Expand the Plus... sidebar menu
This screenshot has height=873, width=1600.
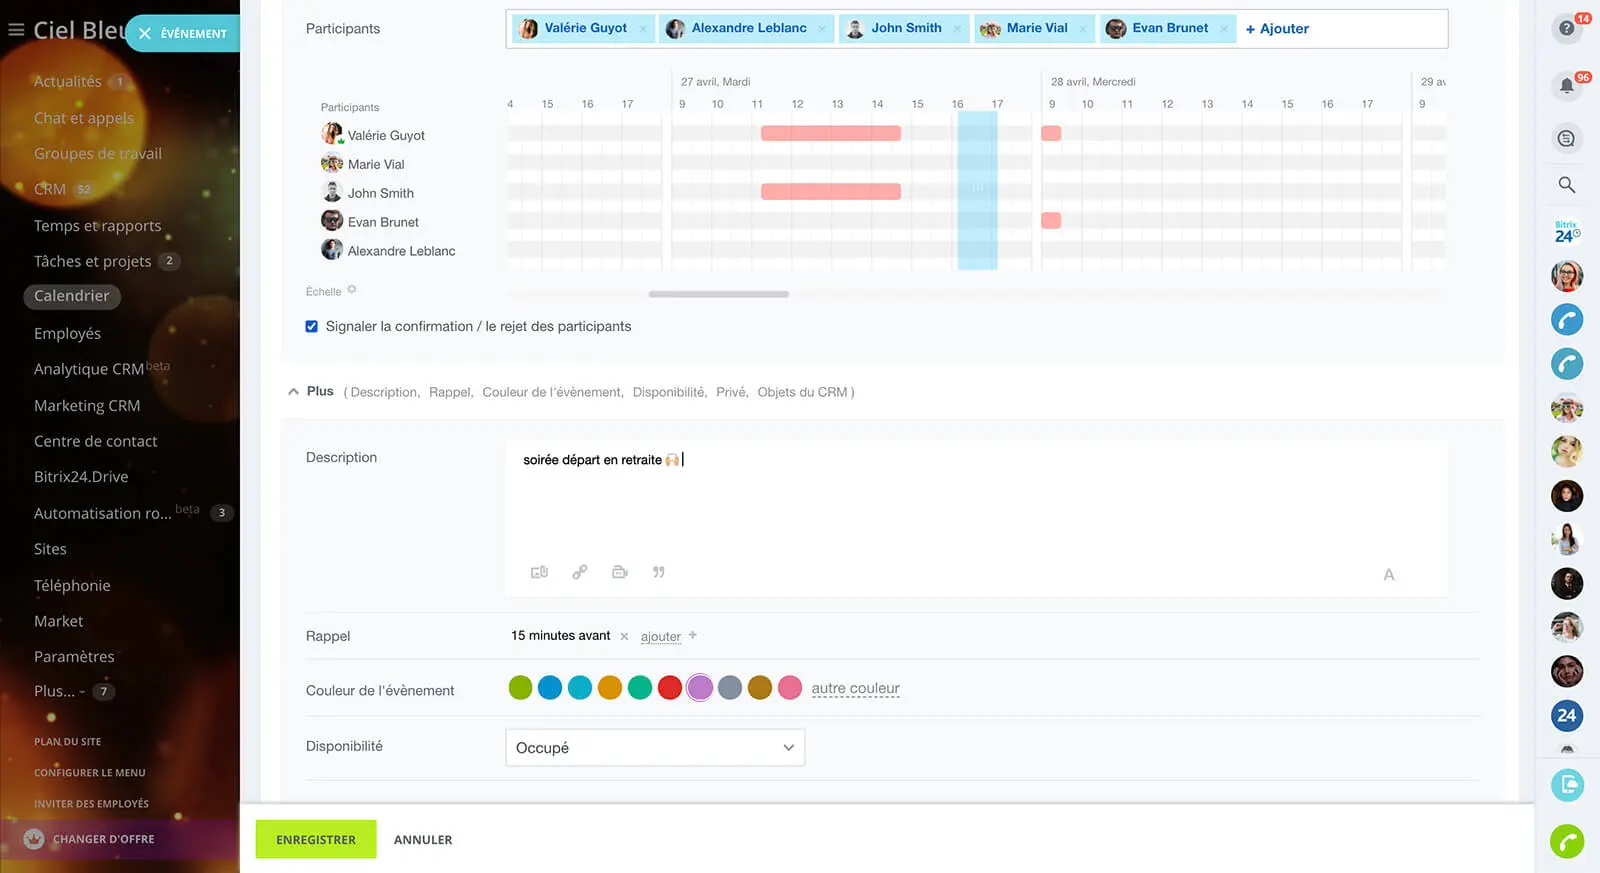tap(54, 691)
